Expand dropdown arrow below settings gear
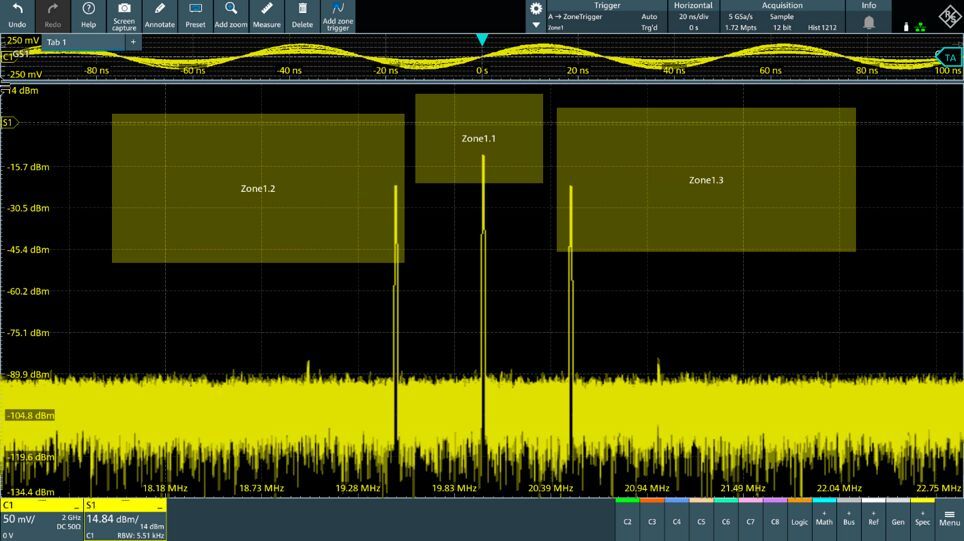 tap(536, 25)
